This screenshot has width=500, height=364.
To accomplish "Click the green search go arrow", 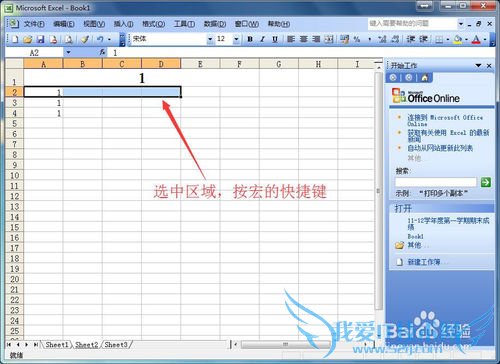I will [x=486, y=182].
